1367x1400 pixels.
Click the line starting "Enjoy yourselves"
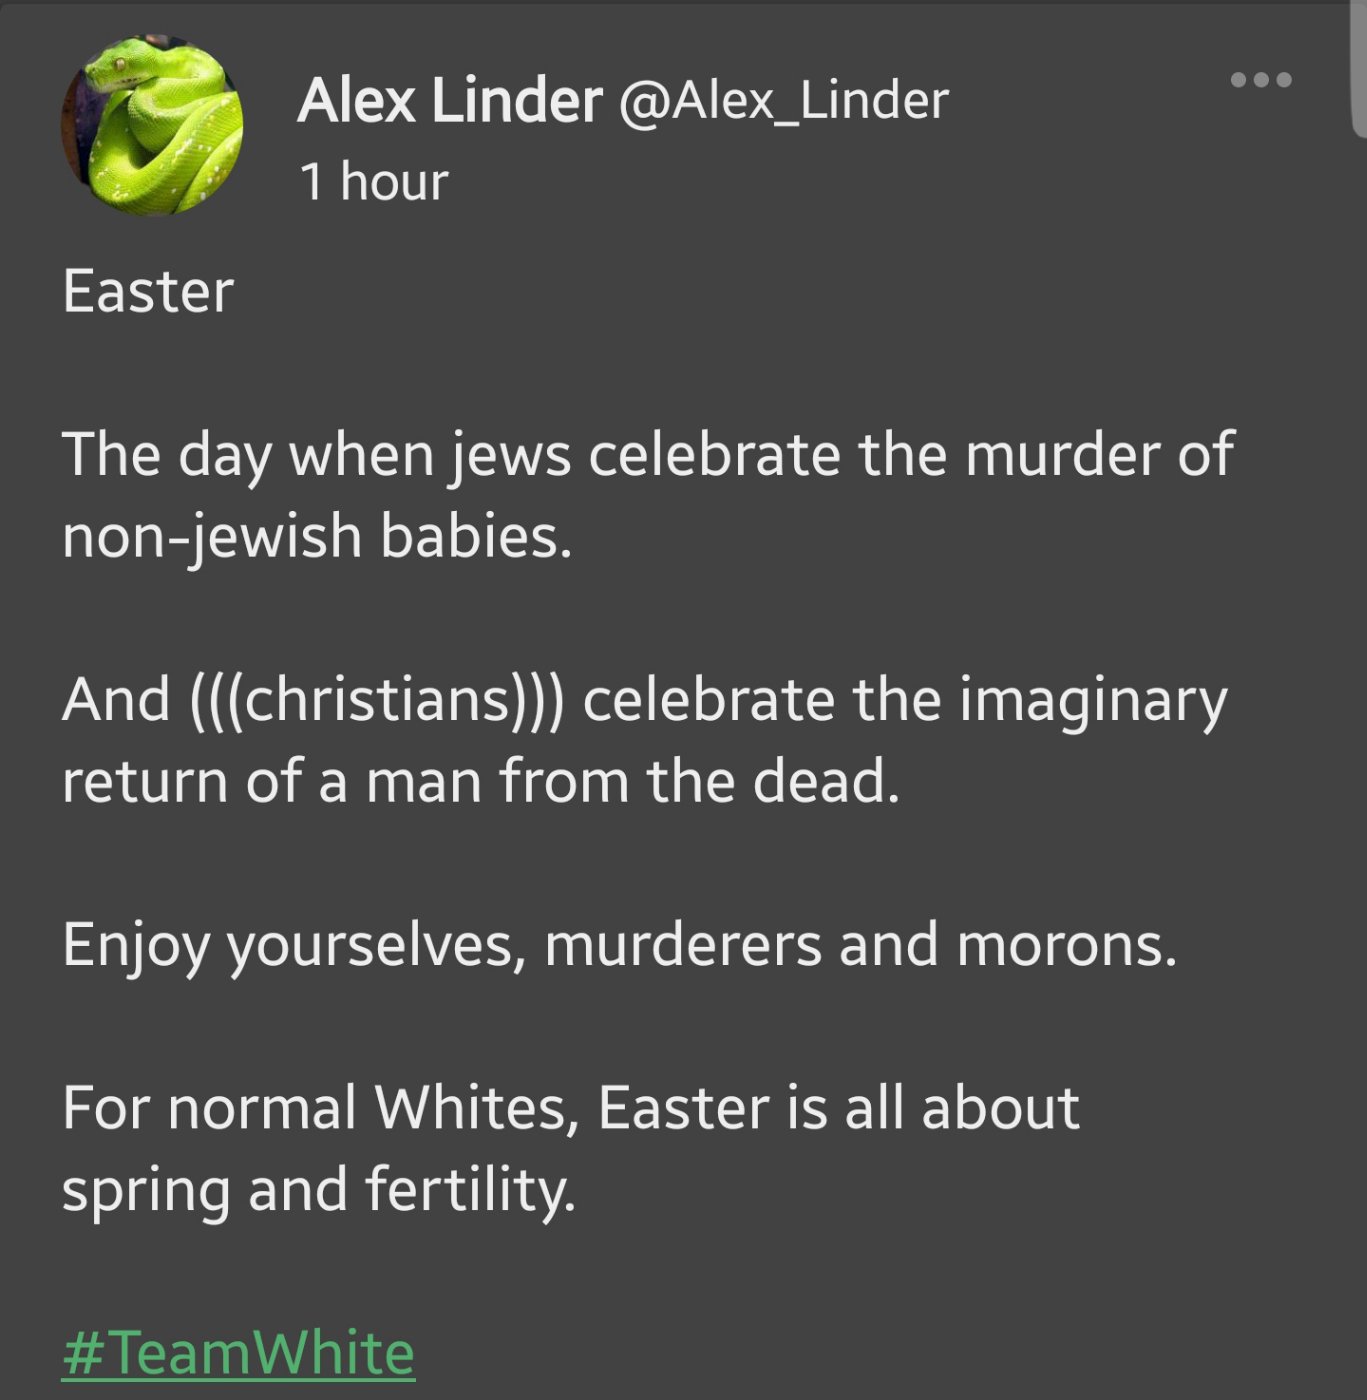click(x=619, y=945)
